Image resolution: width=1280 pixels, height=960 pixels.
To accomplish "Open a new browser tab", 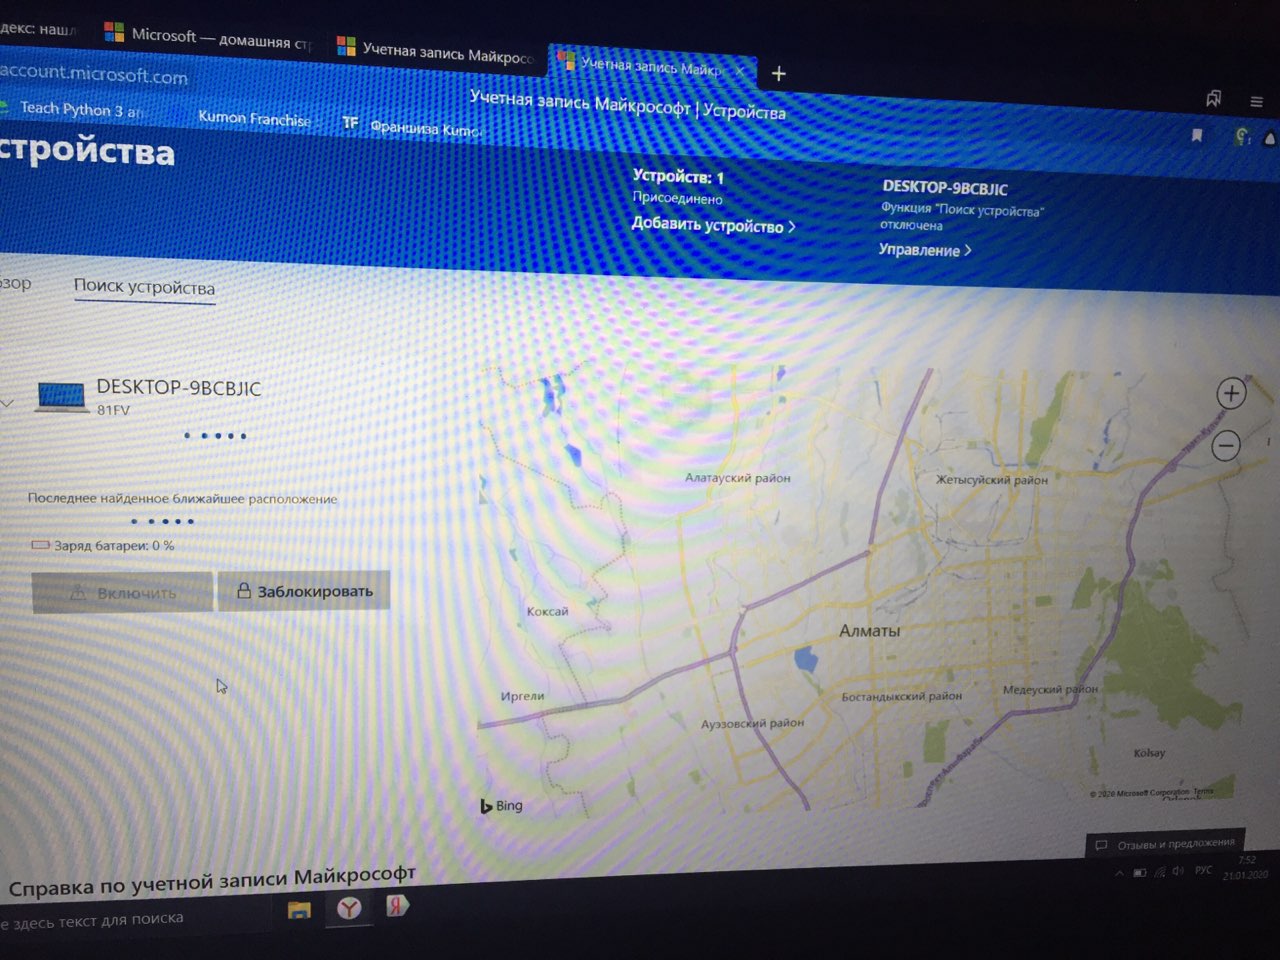I will coord(778,73).
